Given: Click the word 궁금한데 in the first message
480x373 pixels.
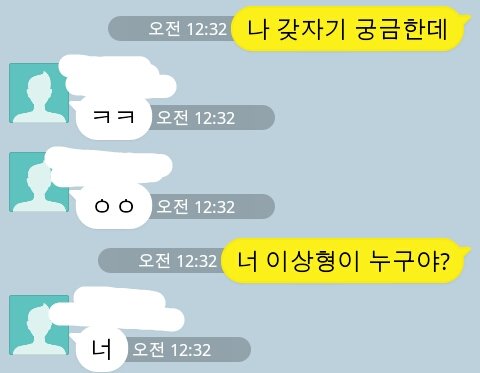Looking at the screenshot, I should (x=401, y=29).
